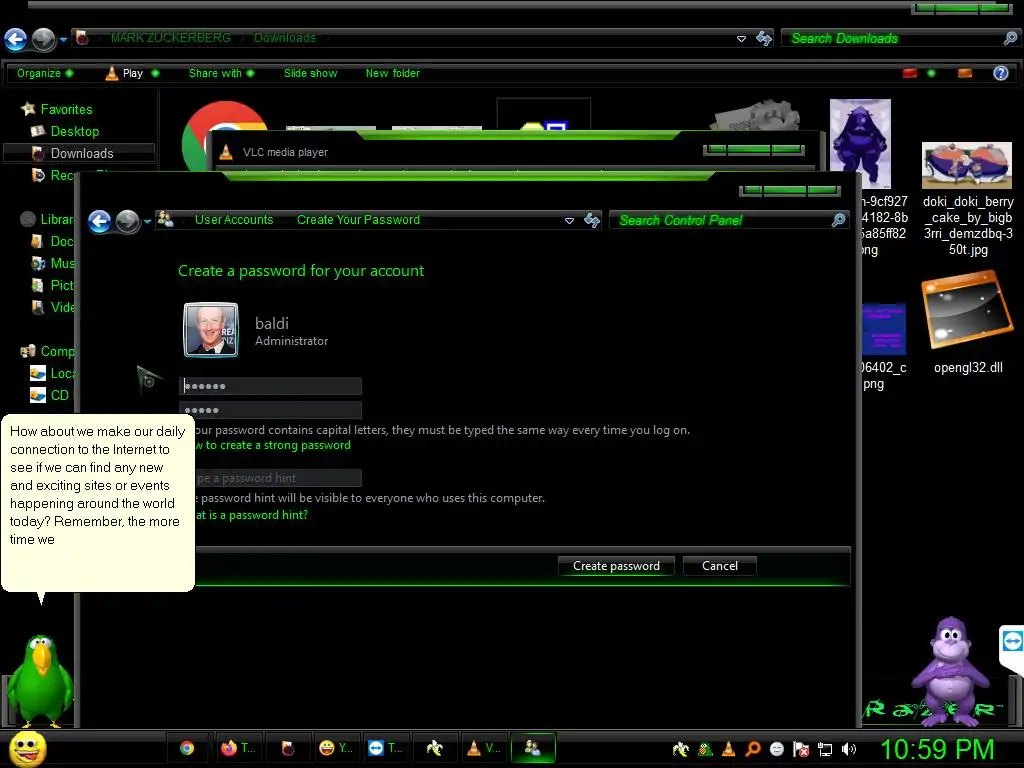Click the Back arrow in Downloads explorer window
This screenshot has height=768, width=1024.
pyautogui.click(x=16, y=39)
